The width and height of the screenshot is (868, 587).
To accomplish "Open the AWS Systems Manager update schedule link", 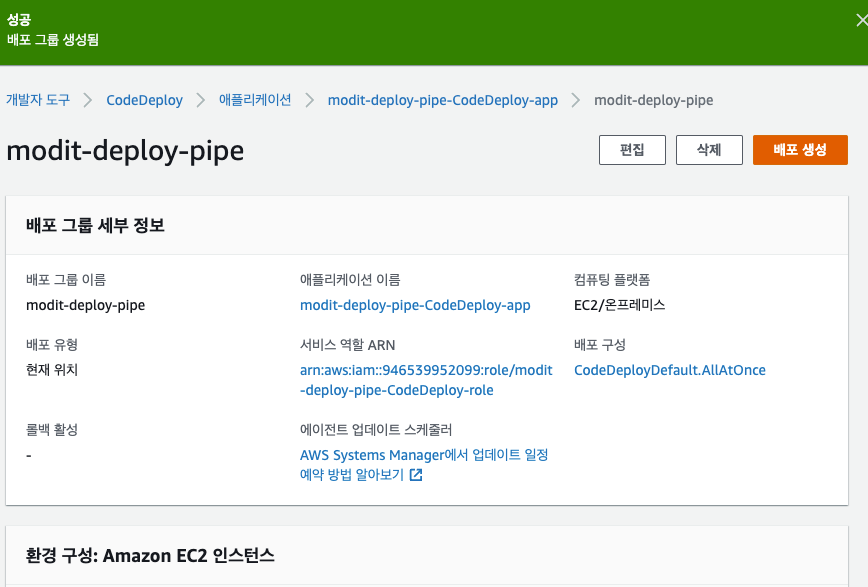I will coord(423,465).
